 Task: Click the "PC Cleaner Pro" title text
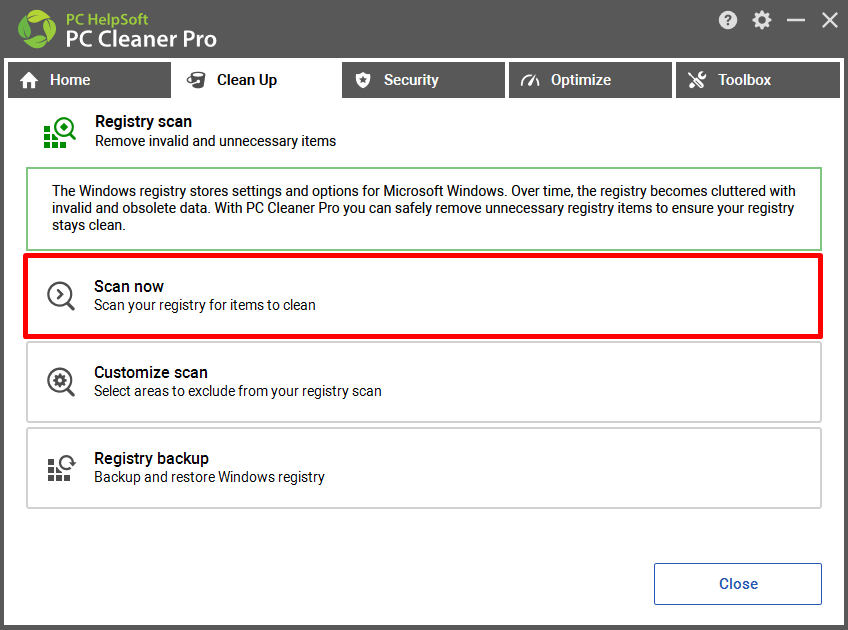coord(141,39)
